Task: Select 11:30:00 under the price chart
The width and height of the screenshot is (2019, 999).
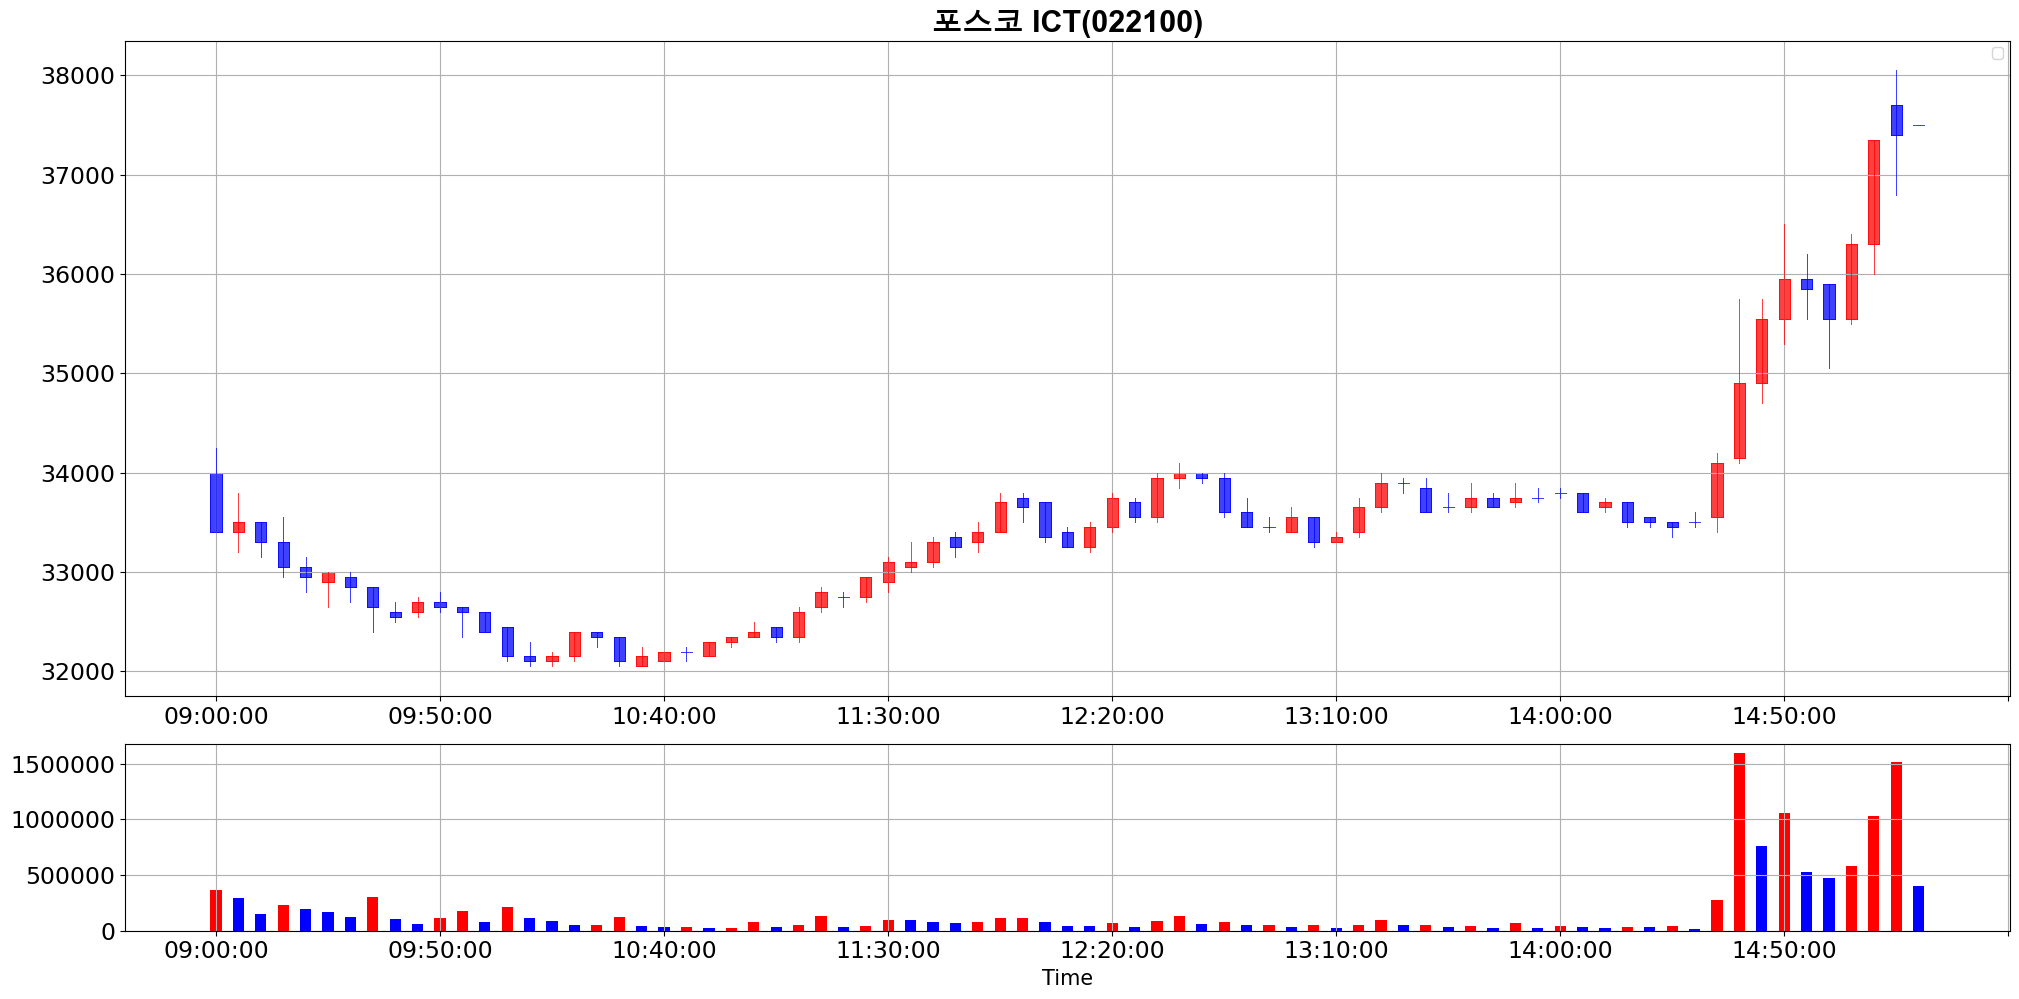Action: point(888,716)
